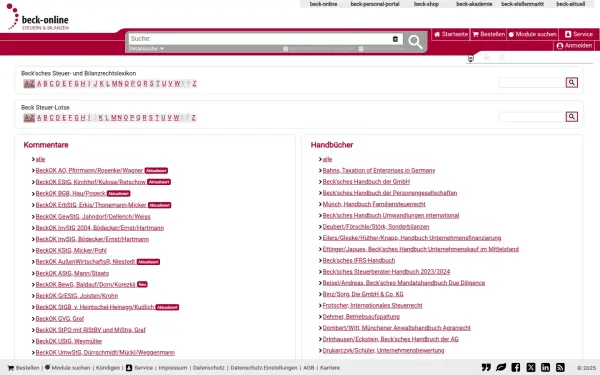This screenshot has width=600, height=375.
Task: Open BeckOK UStG, Weymüller
Action: [69, 341]
